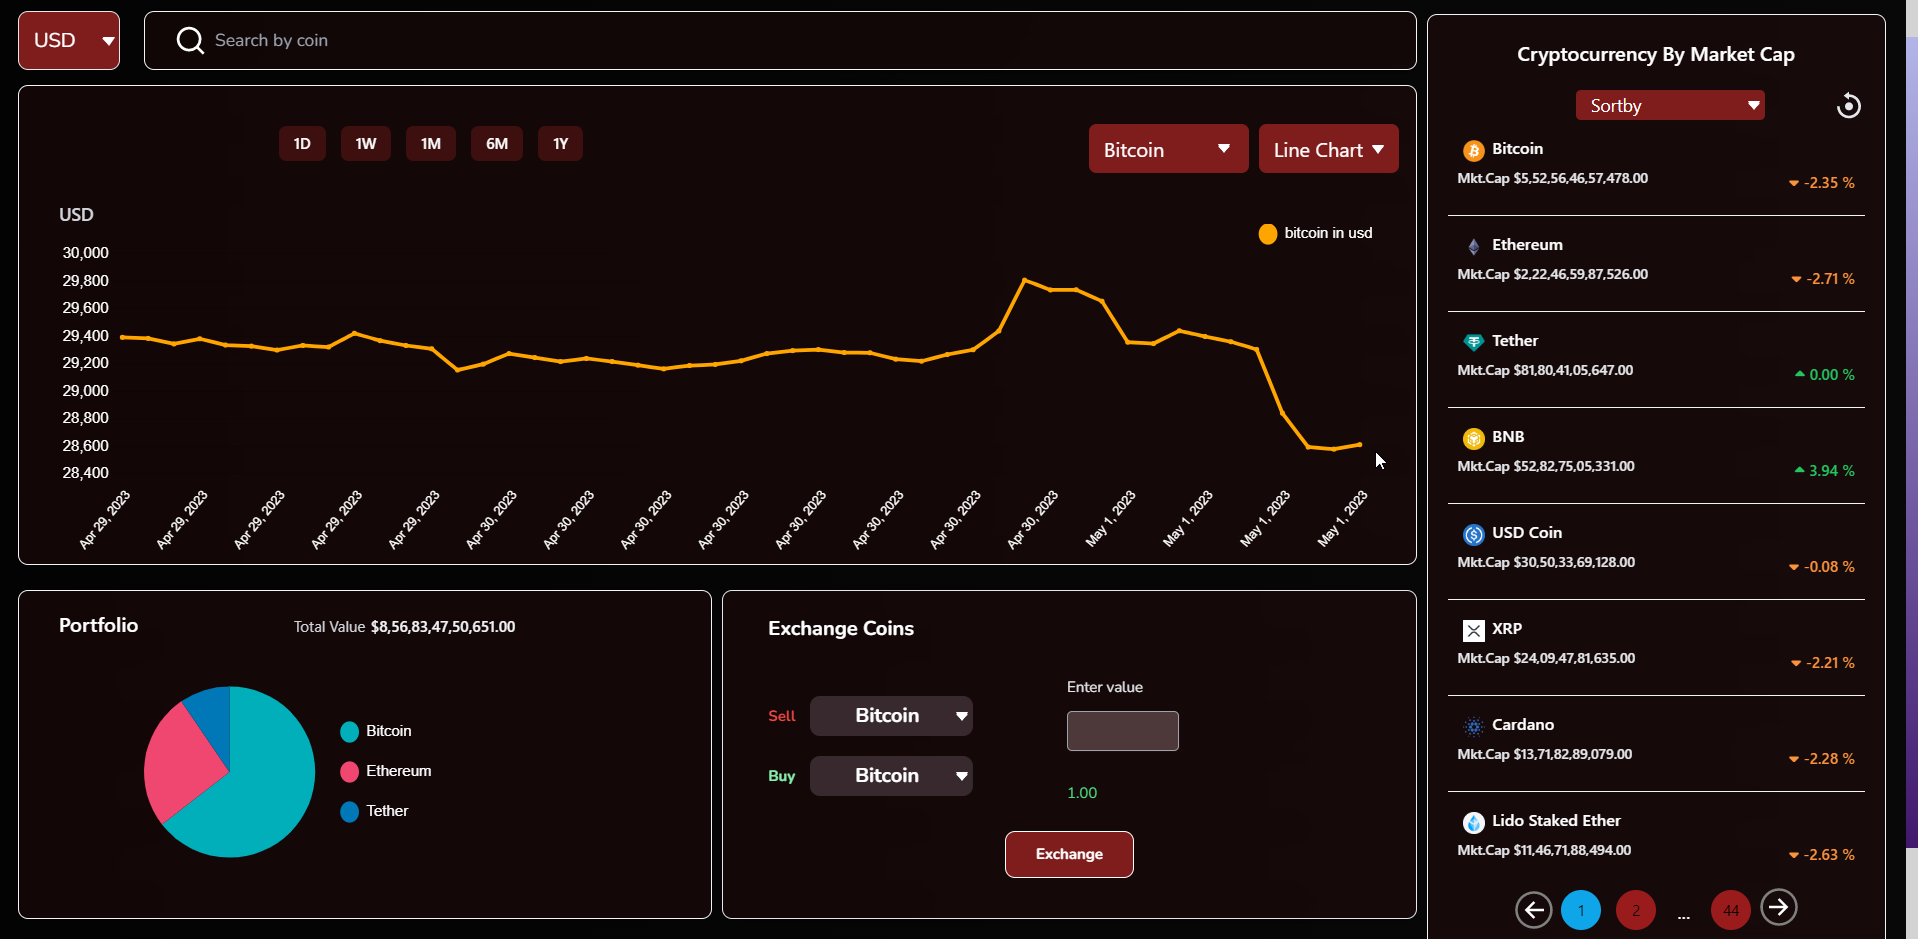The image size is (1918, 939).
Task: Click the Enter value input field
Action: [1121, 731]
